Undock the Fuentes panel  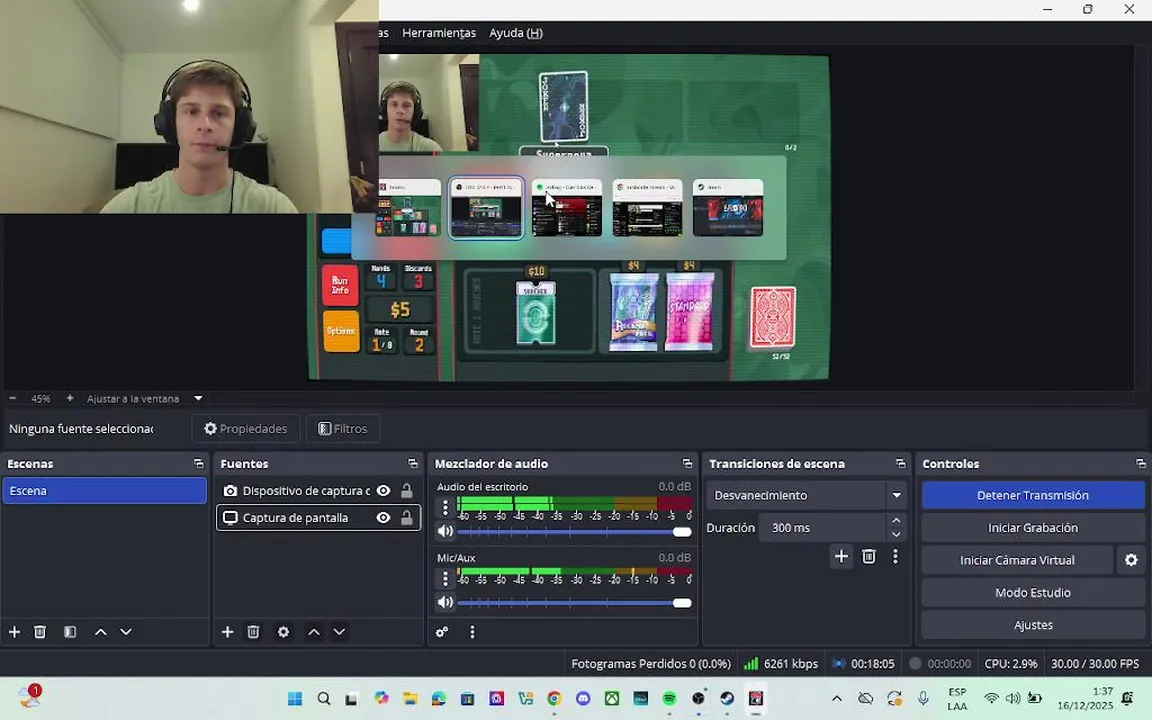pyautogui.click(x=412, y=464)
